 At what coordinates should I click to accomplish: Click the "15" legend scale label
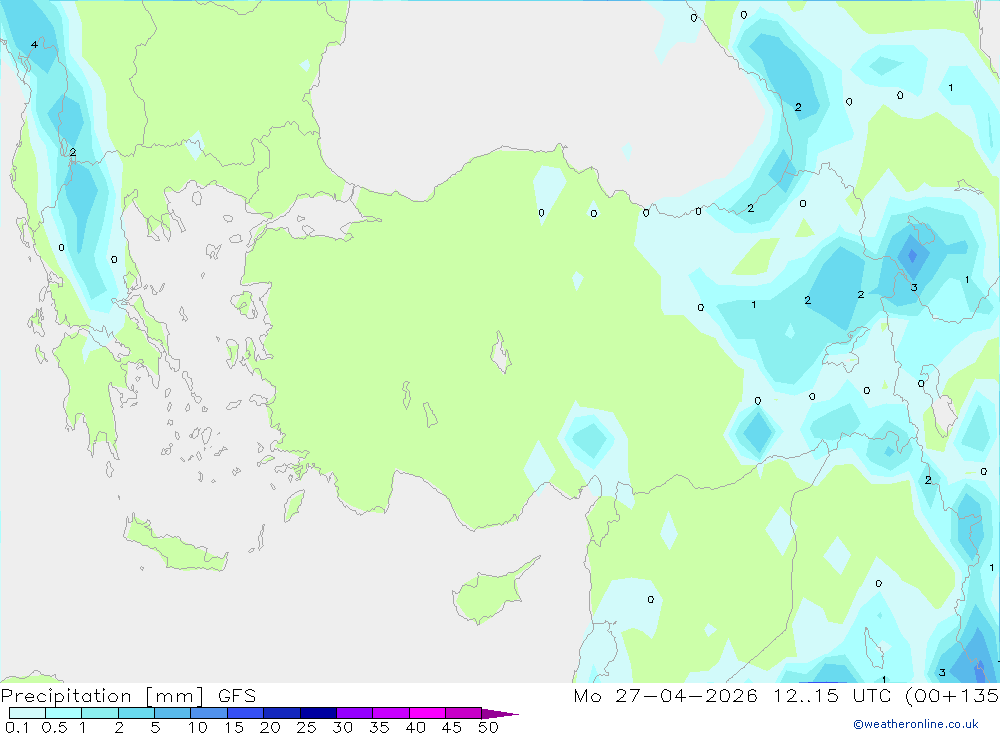[234, 727]
